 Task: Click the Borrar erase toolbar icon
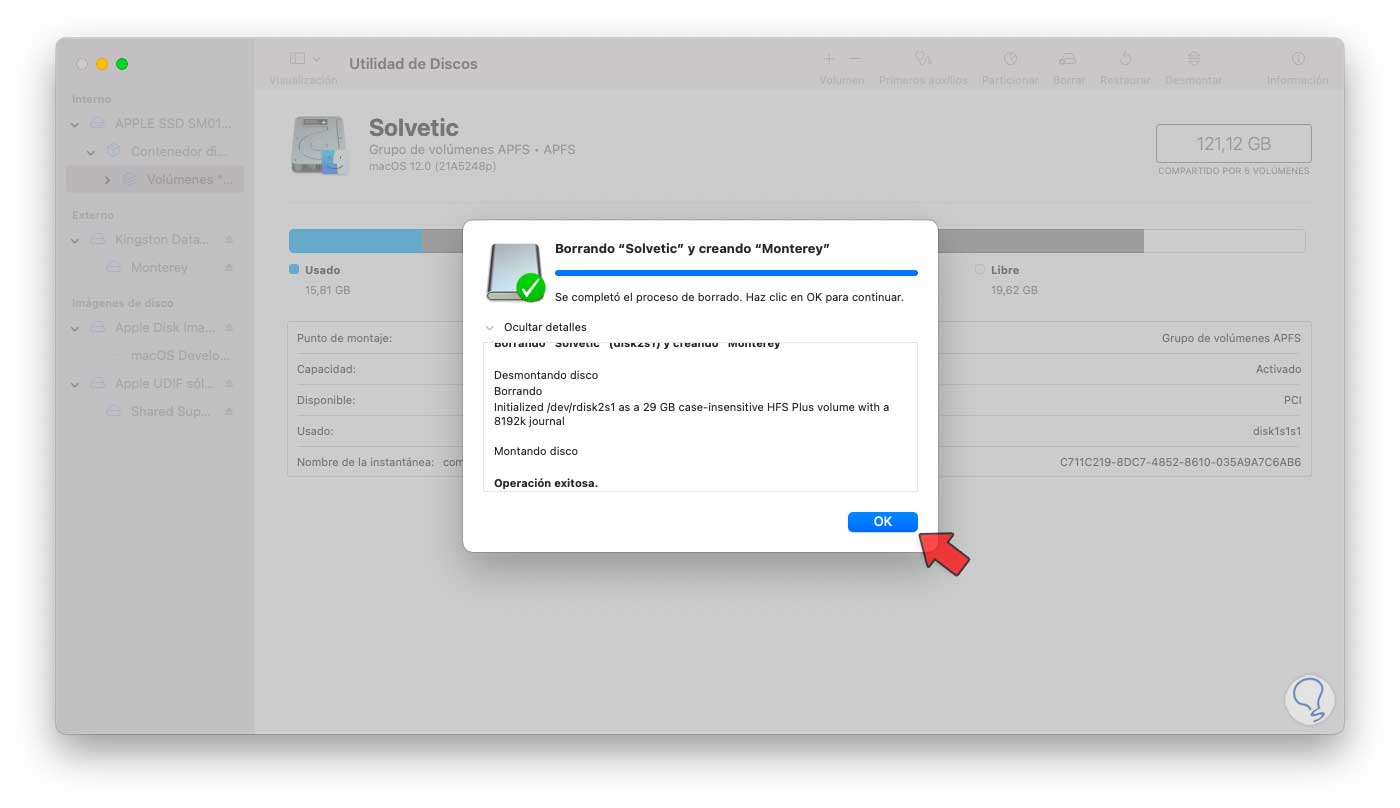tap(1068, 60)
